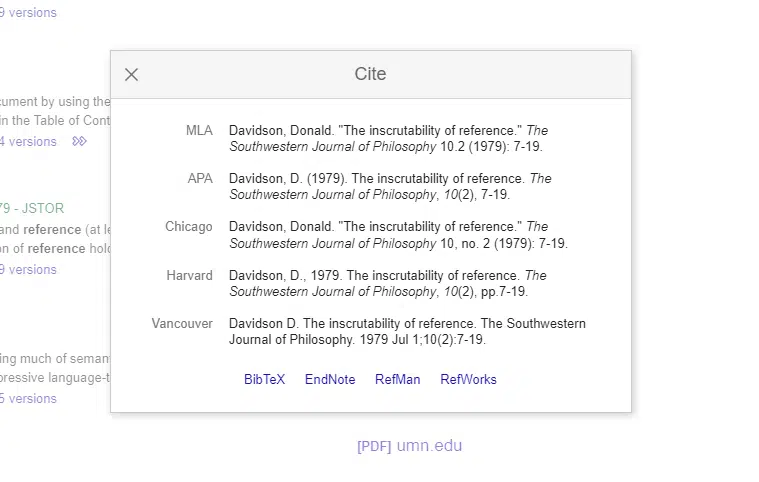Select the Vancouver citation text
The width and height of the screenshot is (759, 482).
click(407, 331)
